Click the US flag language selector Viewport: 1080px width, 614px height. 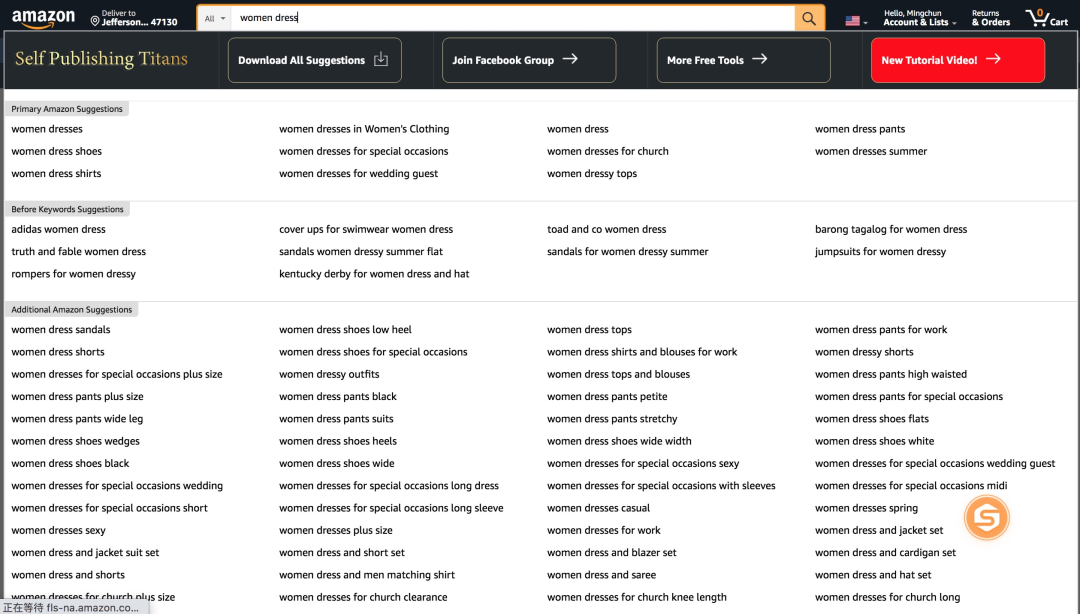coord(856,21)
